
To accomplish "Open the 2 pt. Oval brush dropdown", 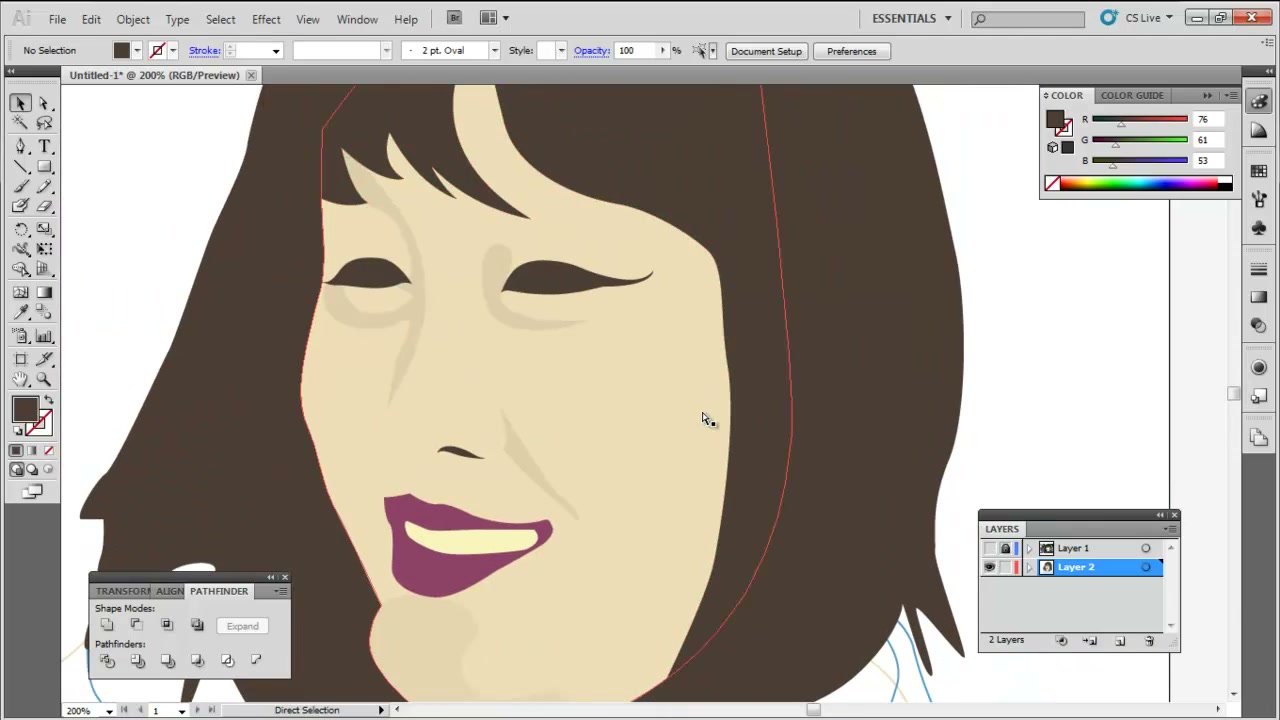I will 494,51.
